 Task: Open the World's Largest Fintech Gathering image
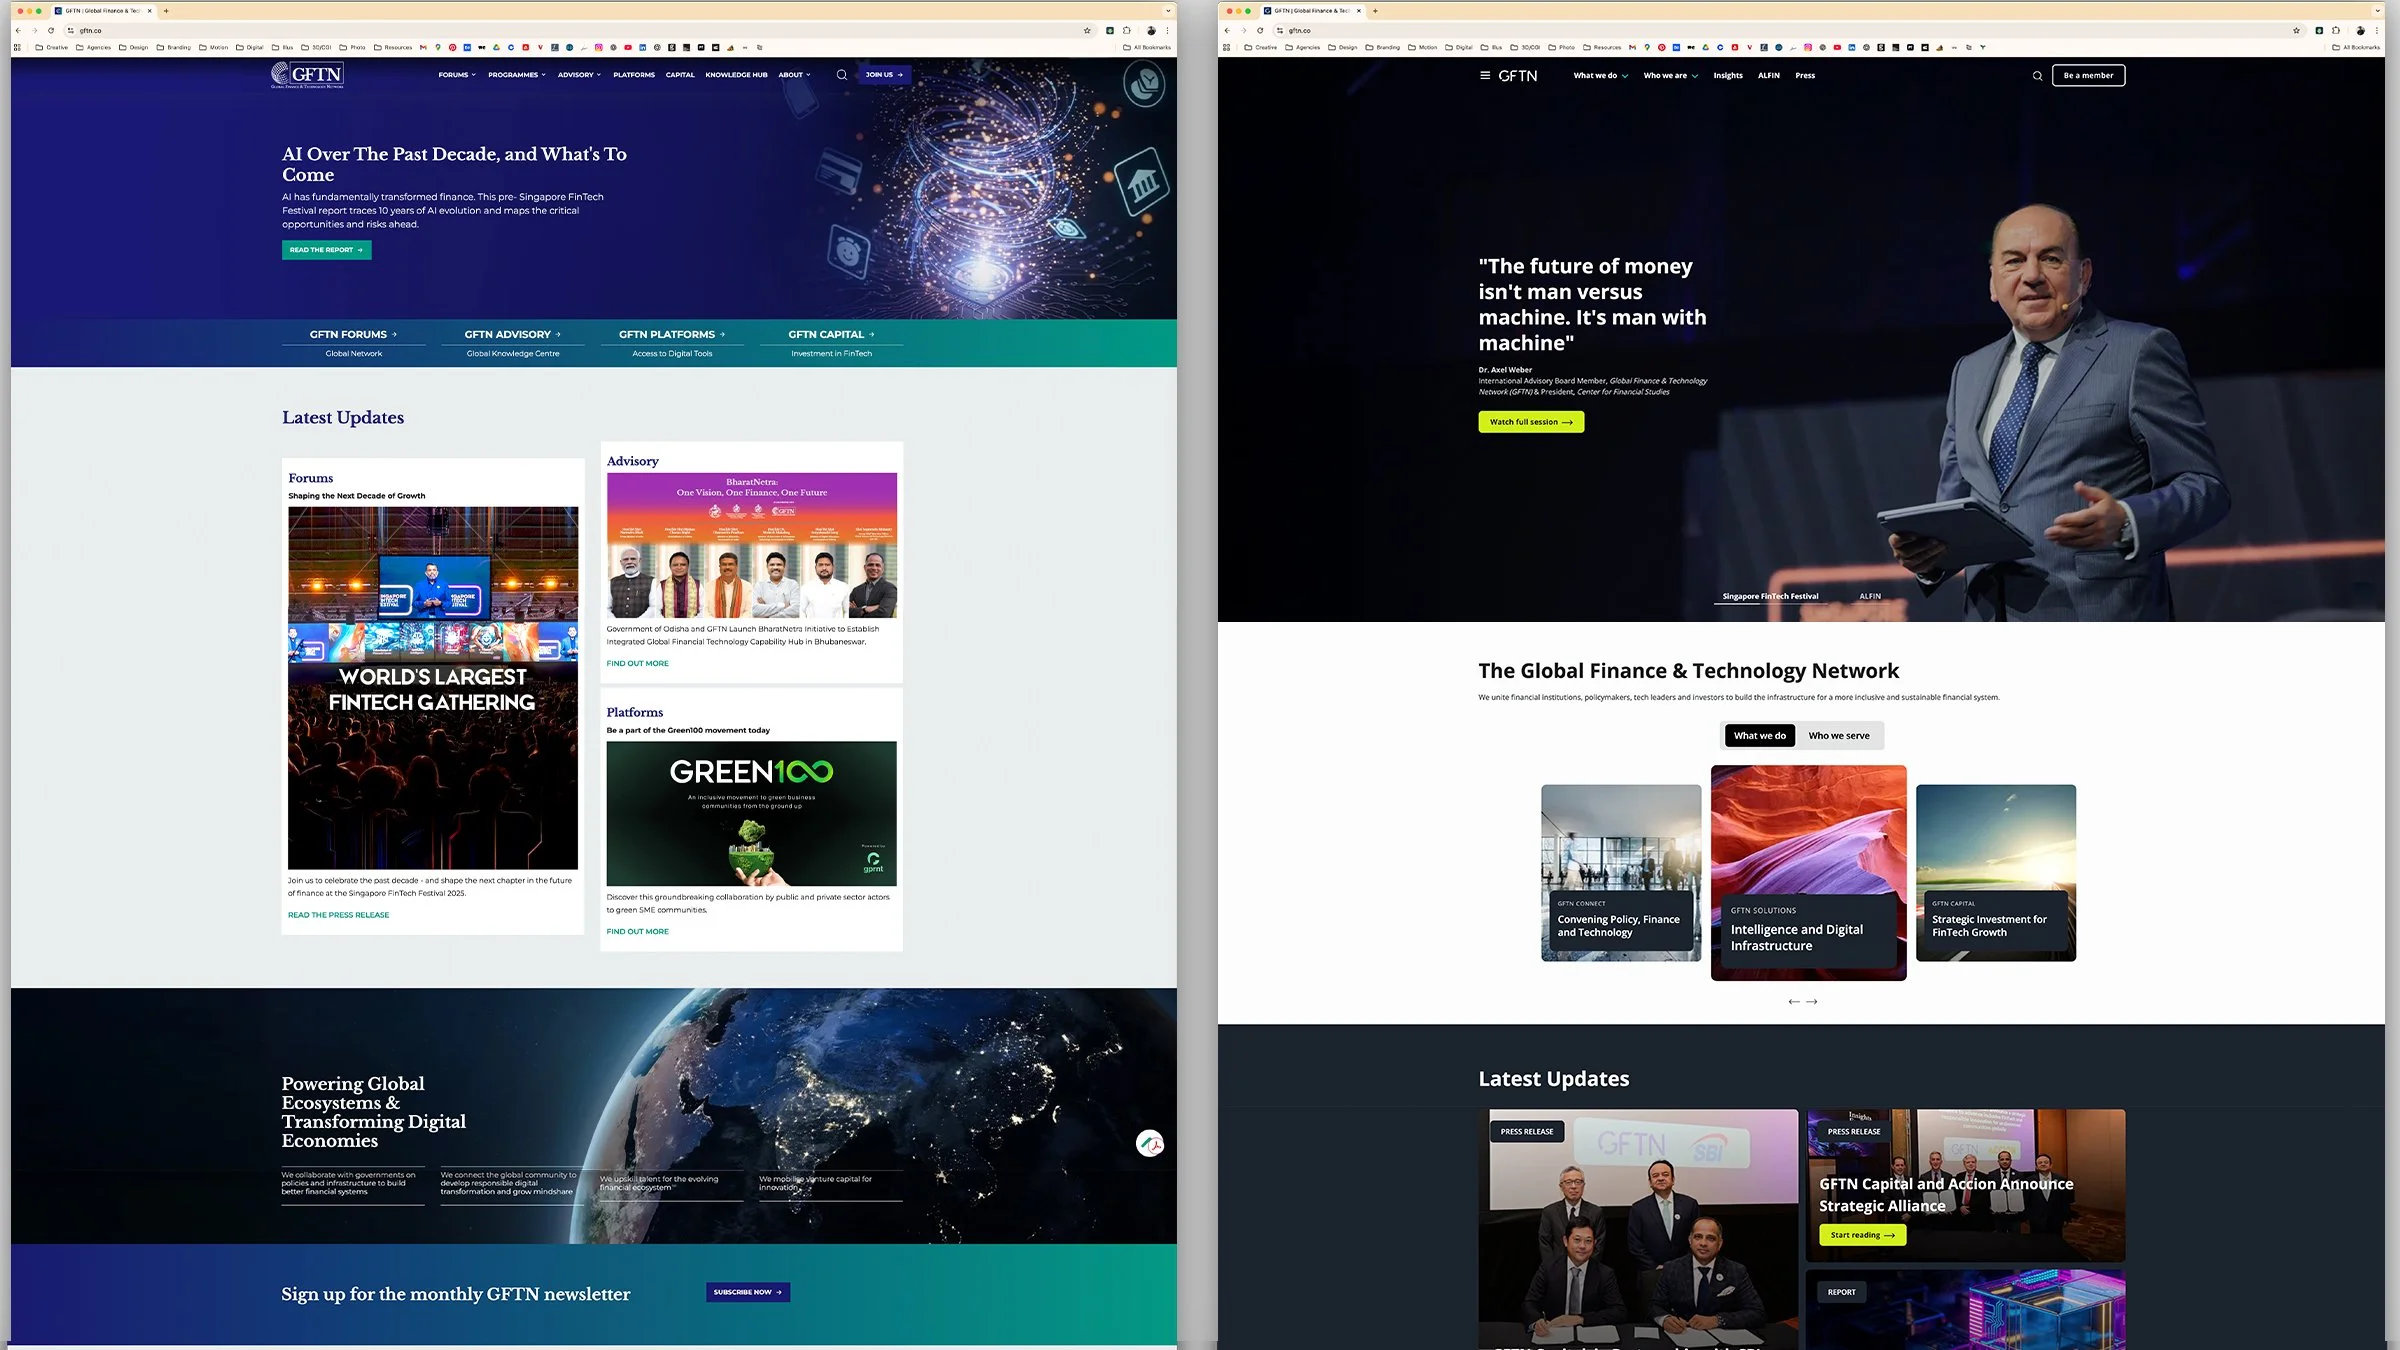click(x=433, y=688)
